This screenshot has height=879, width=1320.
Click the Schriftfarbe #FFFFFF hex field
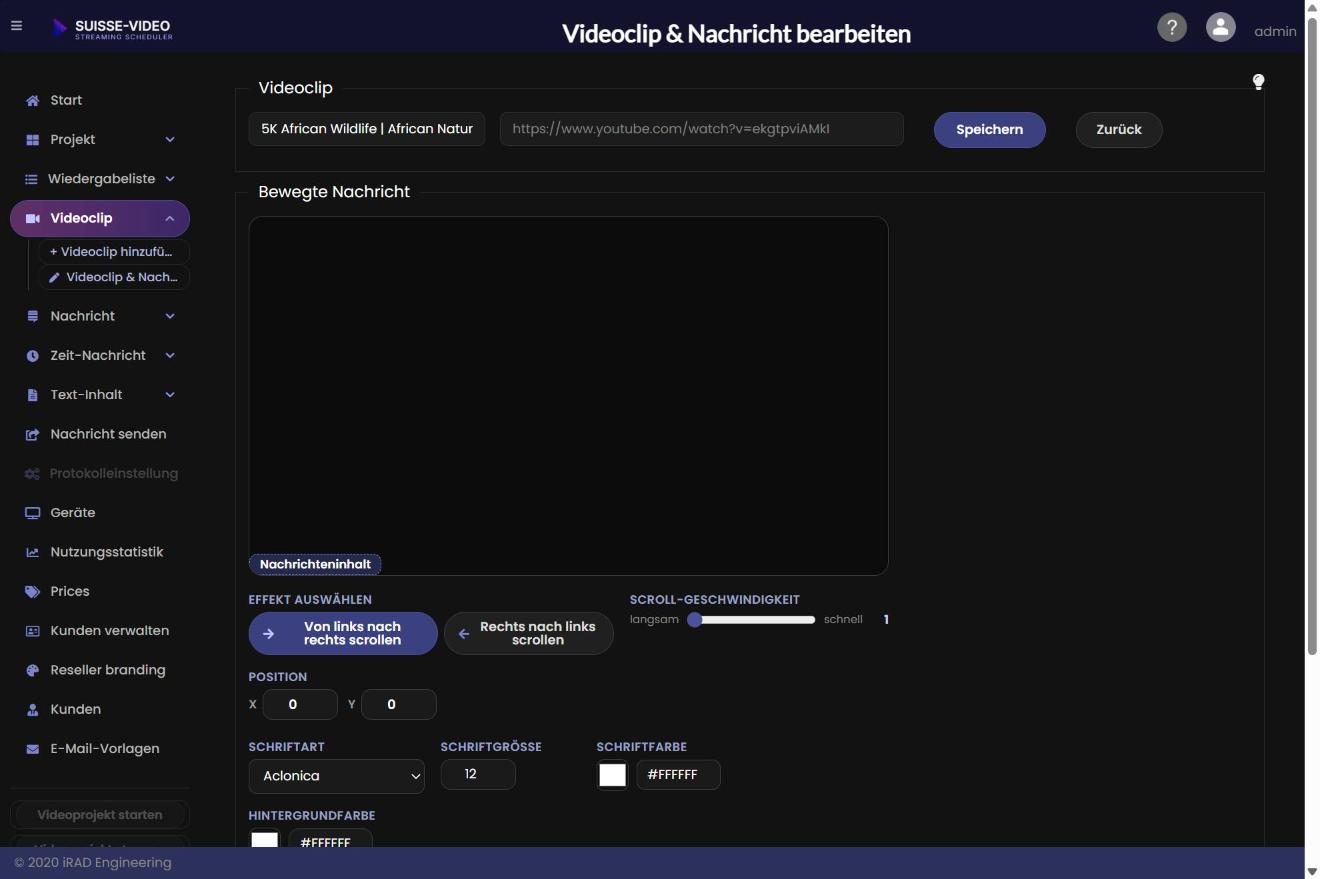pyautogui.click(x=678, y=775)
